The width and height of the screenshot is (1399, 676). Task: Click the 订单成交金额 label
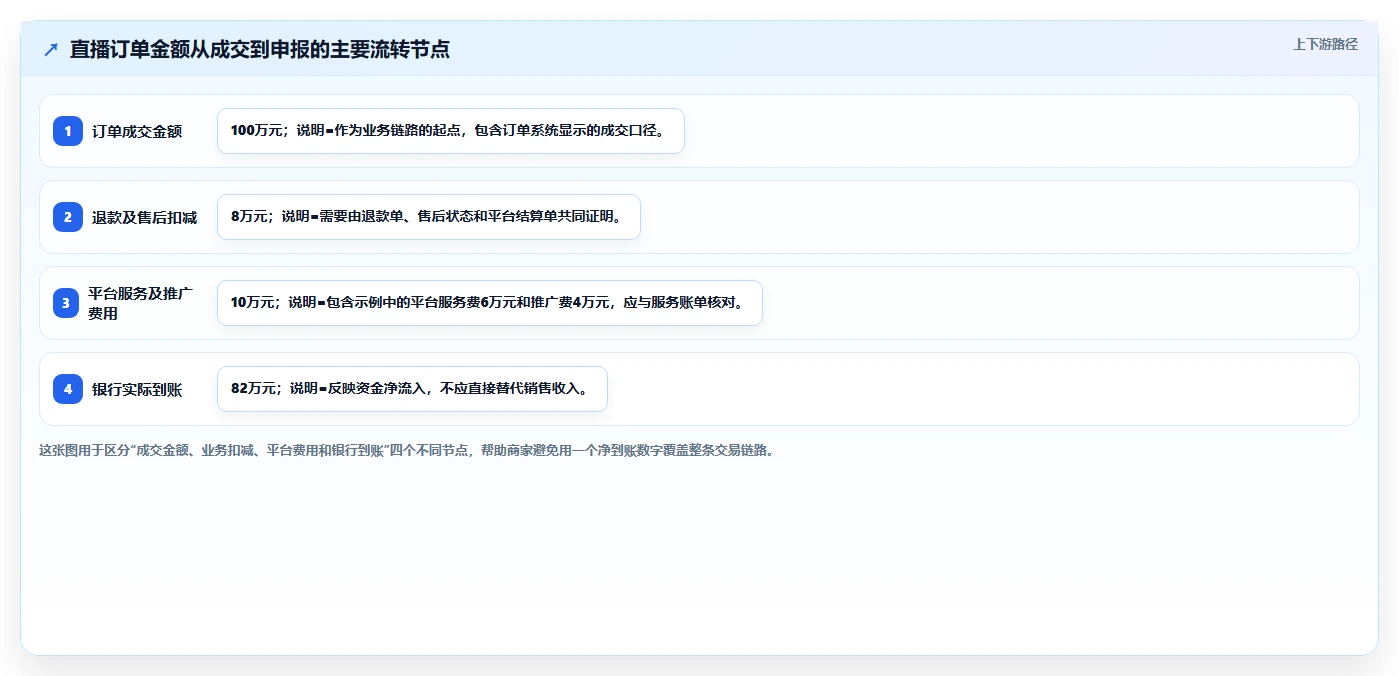[137, 131]
